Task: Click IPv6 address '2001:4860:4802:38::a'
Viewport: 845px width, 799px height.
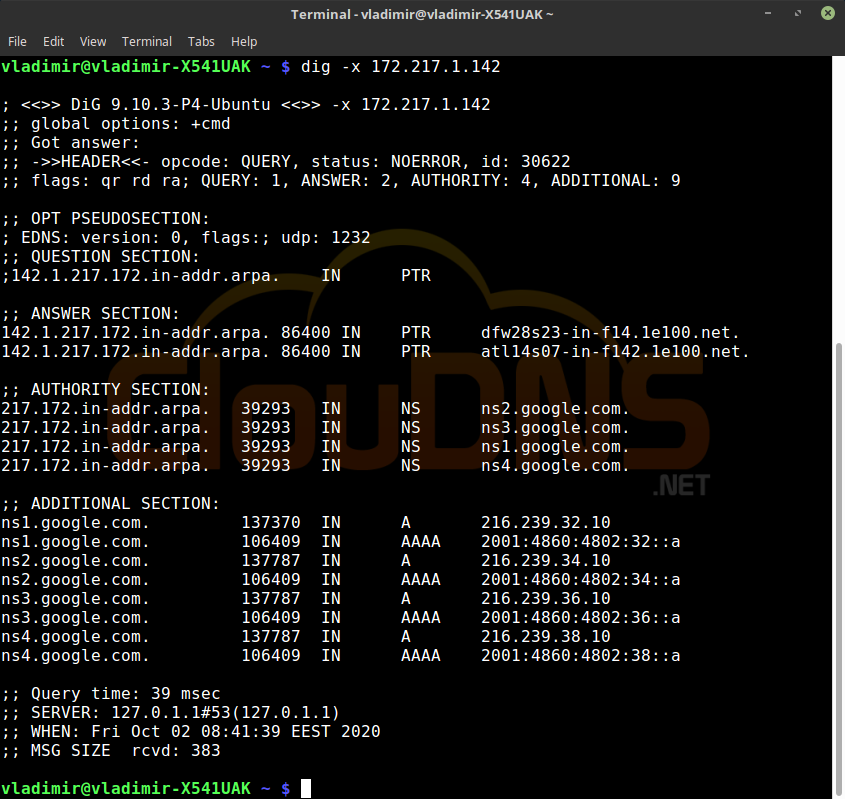Action: (x=580, y=655)
